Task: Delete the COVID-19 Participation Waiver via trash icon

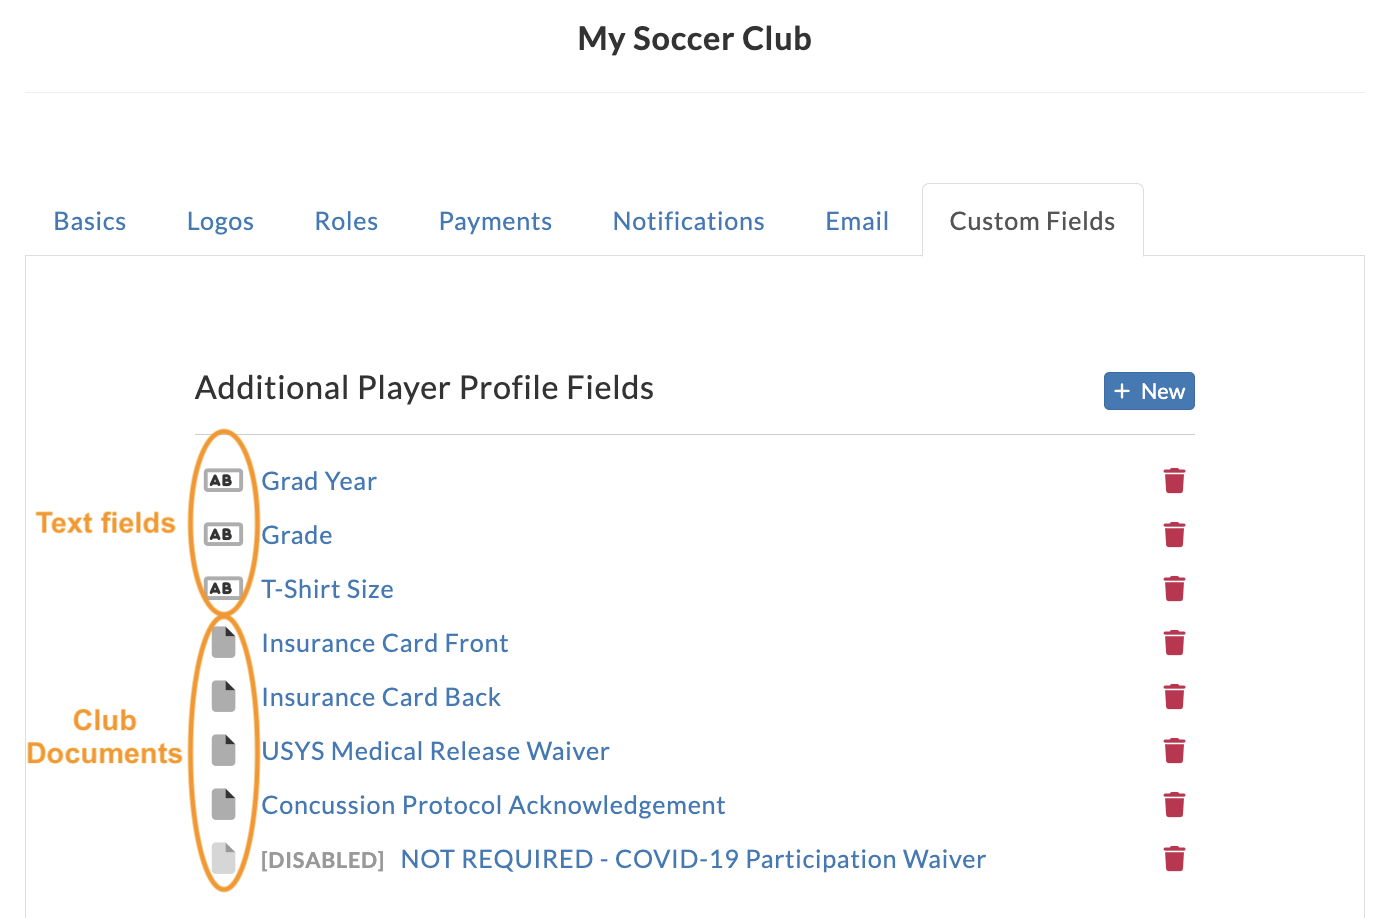Action: point(1174,859)
